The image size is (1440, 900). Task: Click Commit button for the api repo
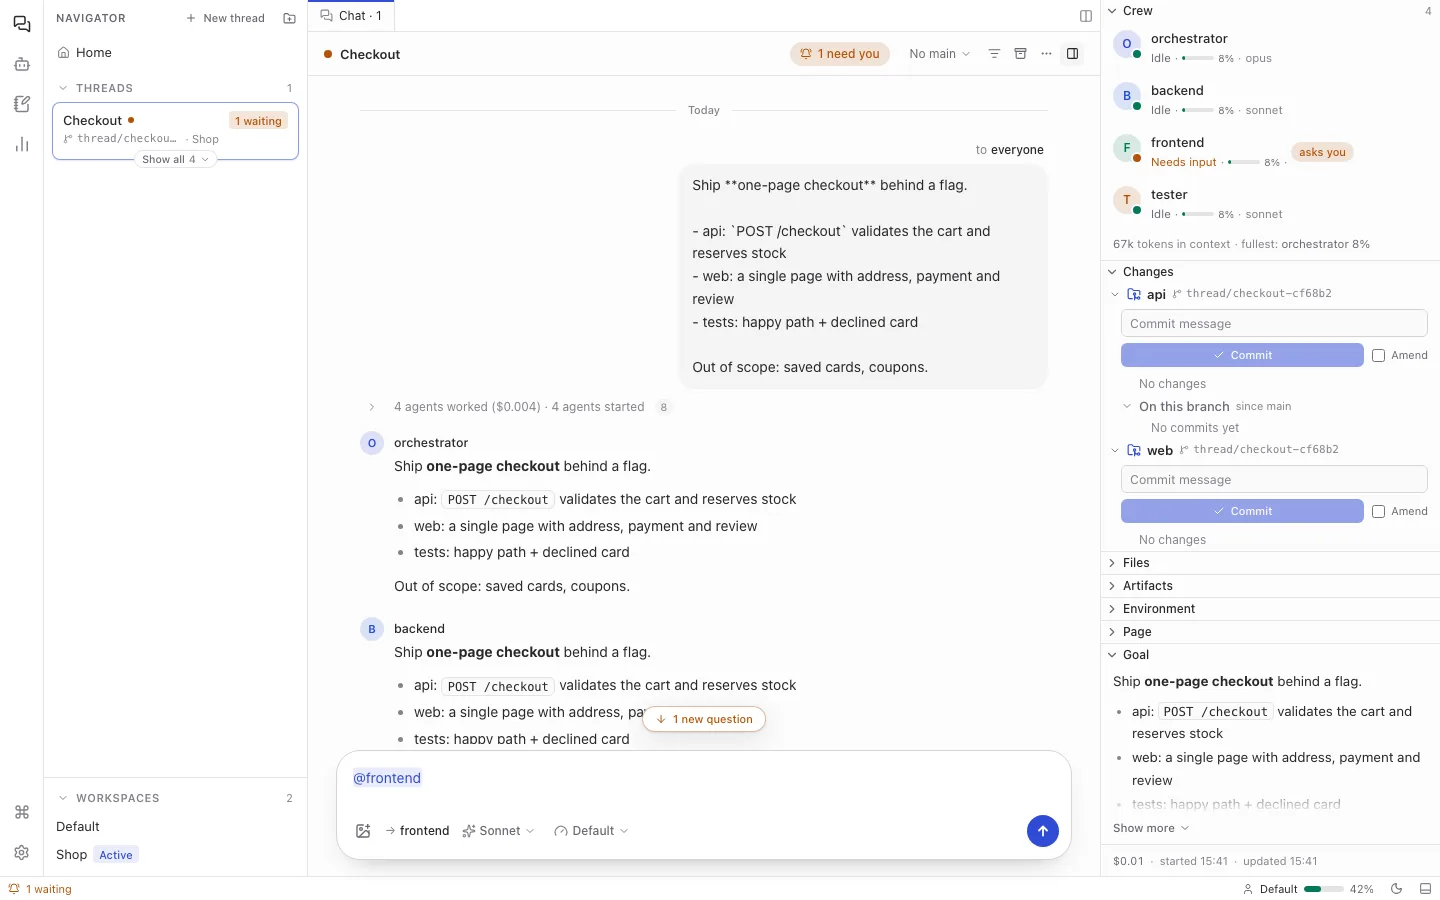[x=1242, y=355]
